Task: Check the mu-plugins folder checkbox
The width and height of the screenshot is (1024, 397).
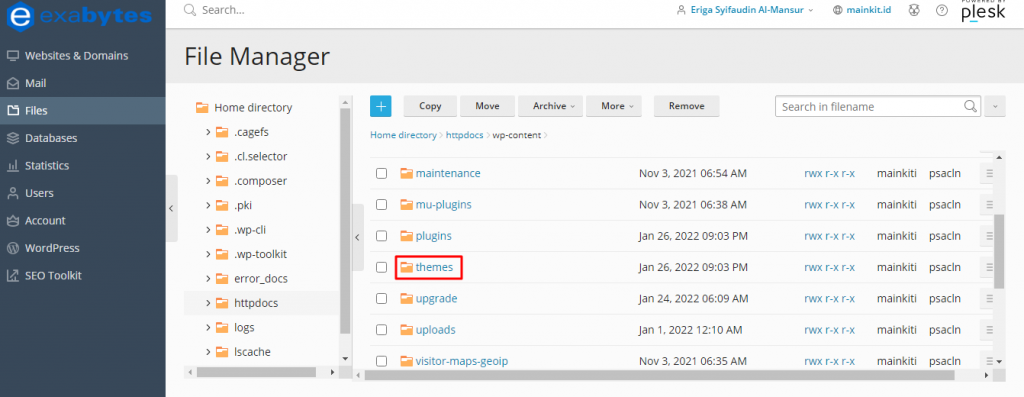Action: (x=381, y=205)
